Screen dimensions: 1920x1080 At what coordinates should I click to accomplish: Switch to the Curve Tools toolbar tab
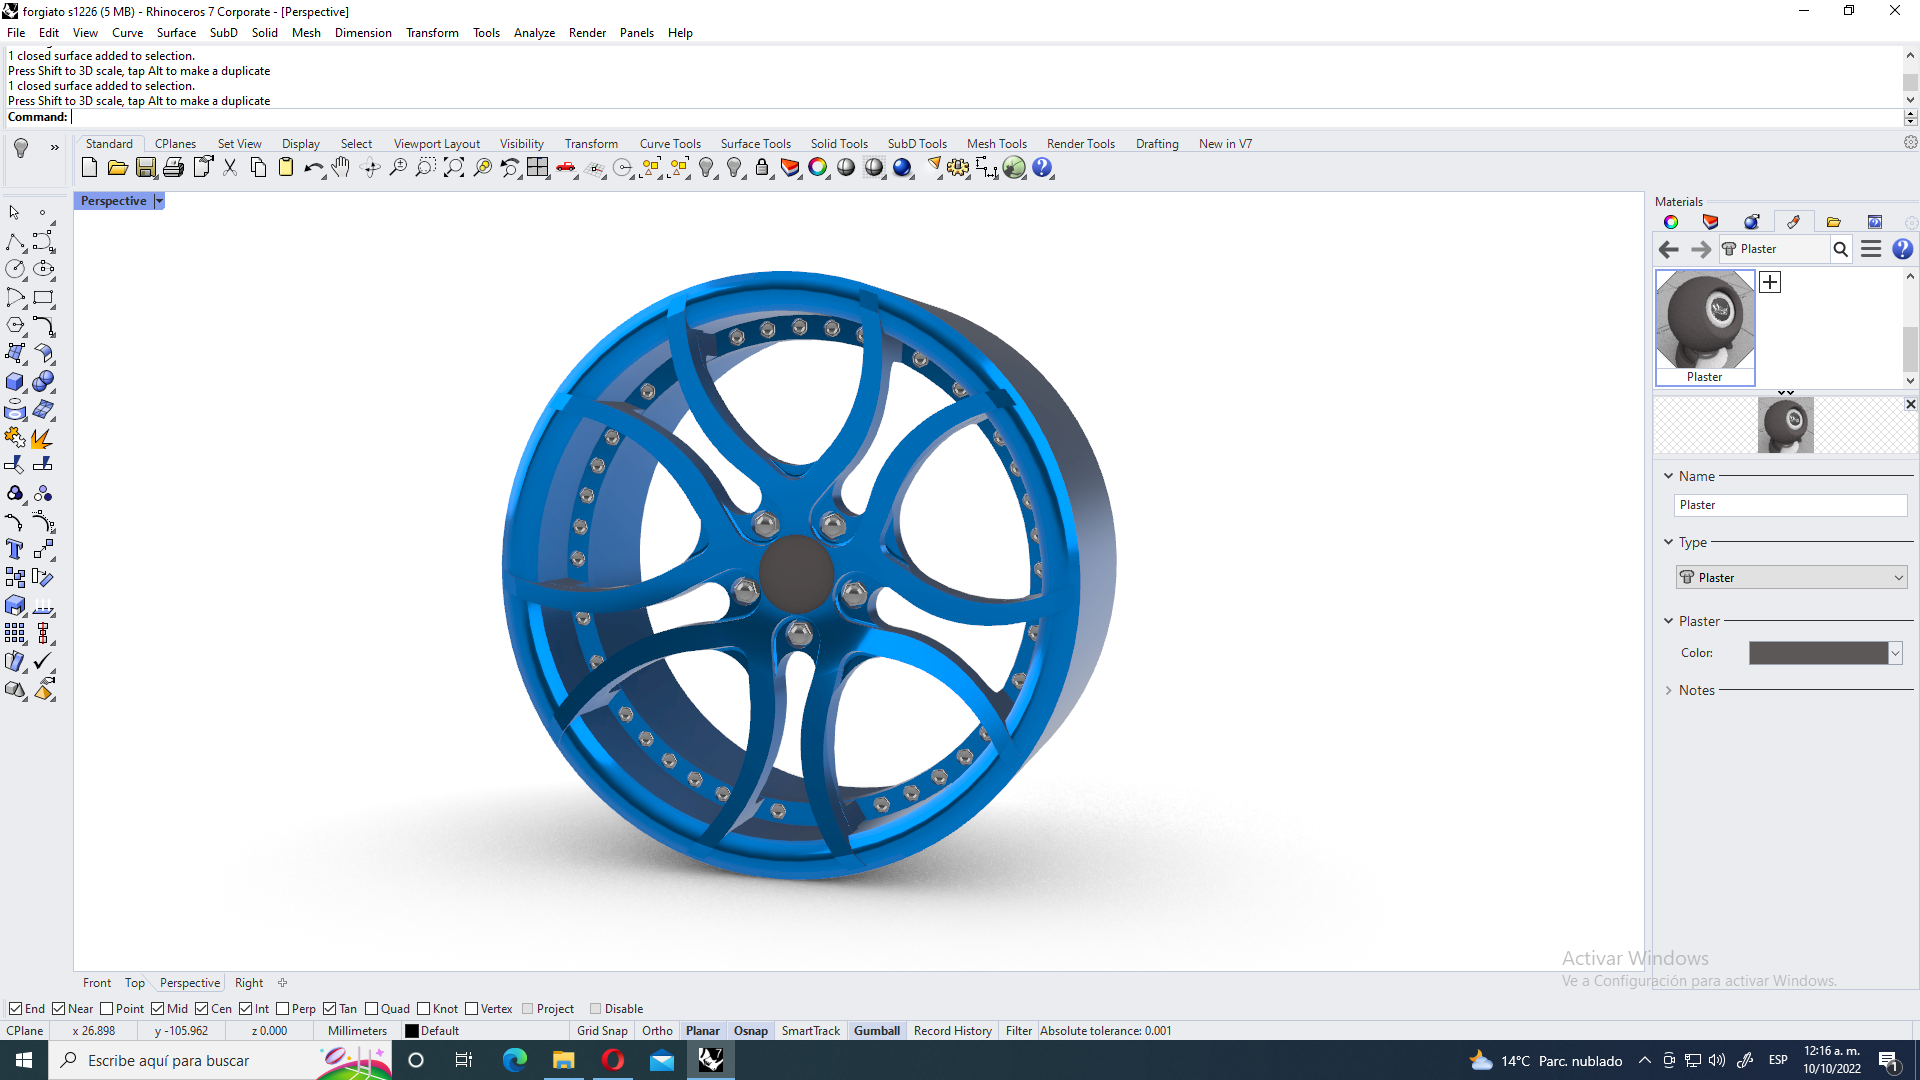coord(670,143)
